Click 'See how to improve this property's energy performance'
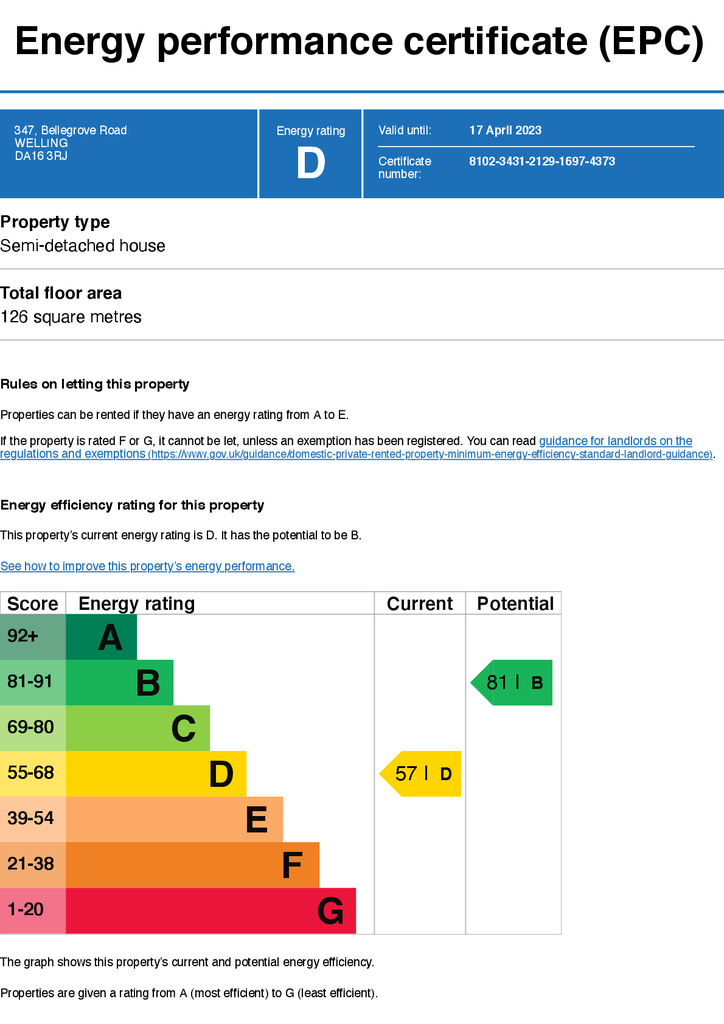 tap(147, 566)
